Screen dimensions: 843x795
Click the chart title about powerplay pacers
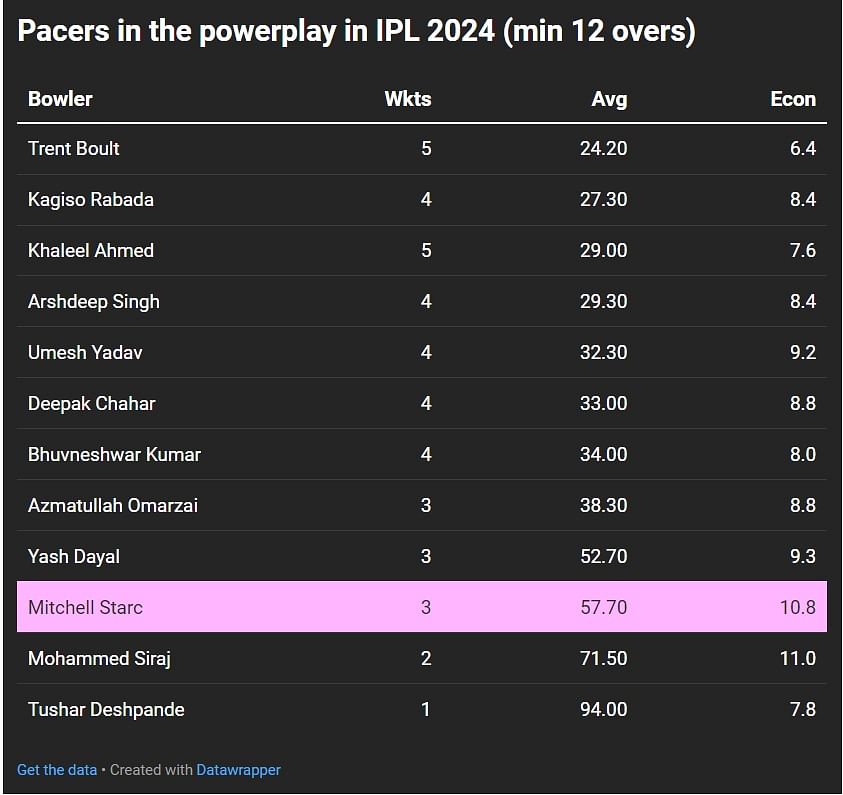tap(356, 31)
